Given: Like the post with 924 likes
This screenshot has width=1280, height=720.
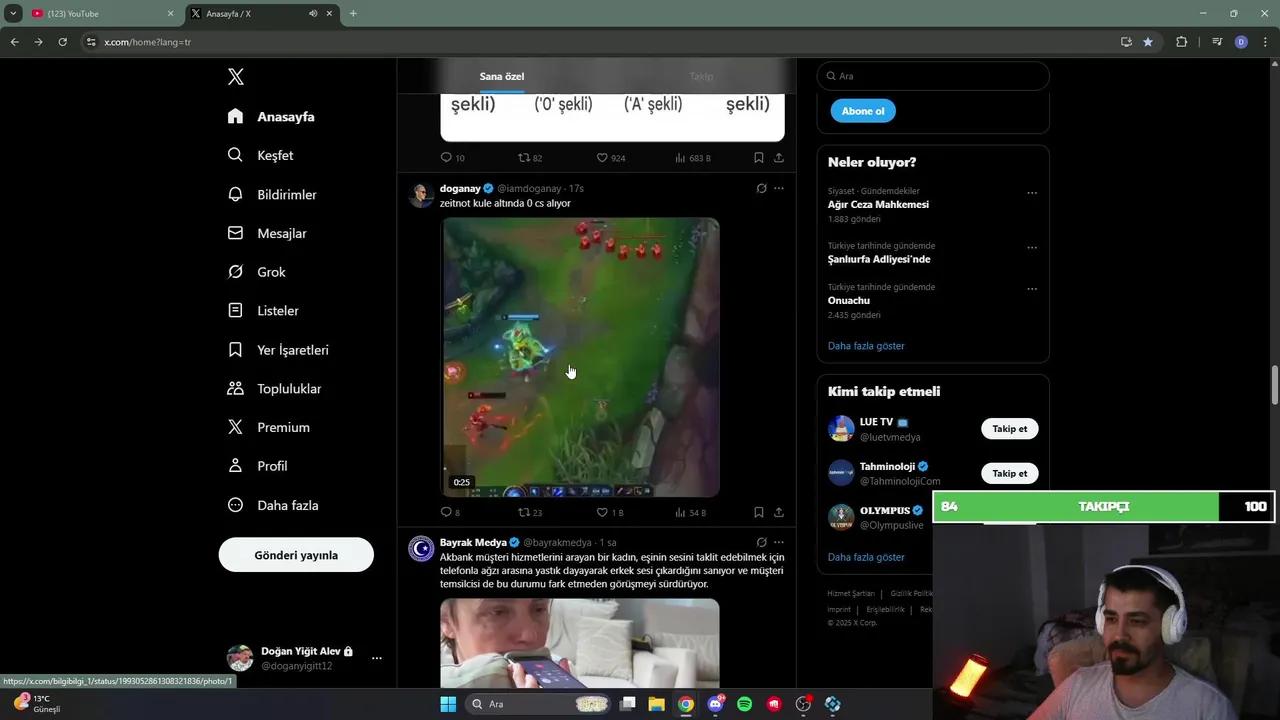Looking at the screenshot, I should [610, 158].
